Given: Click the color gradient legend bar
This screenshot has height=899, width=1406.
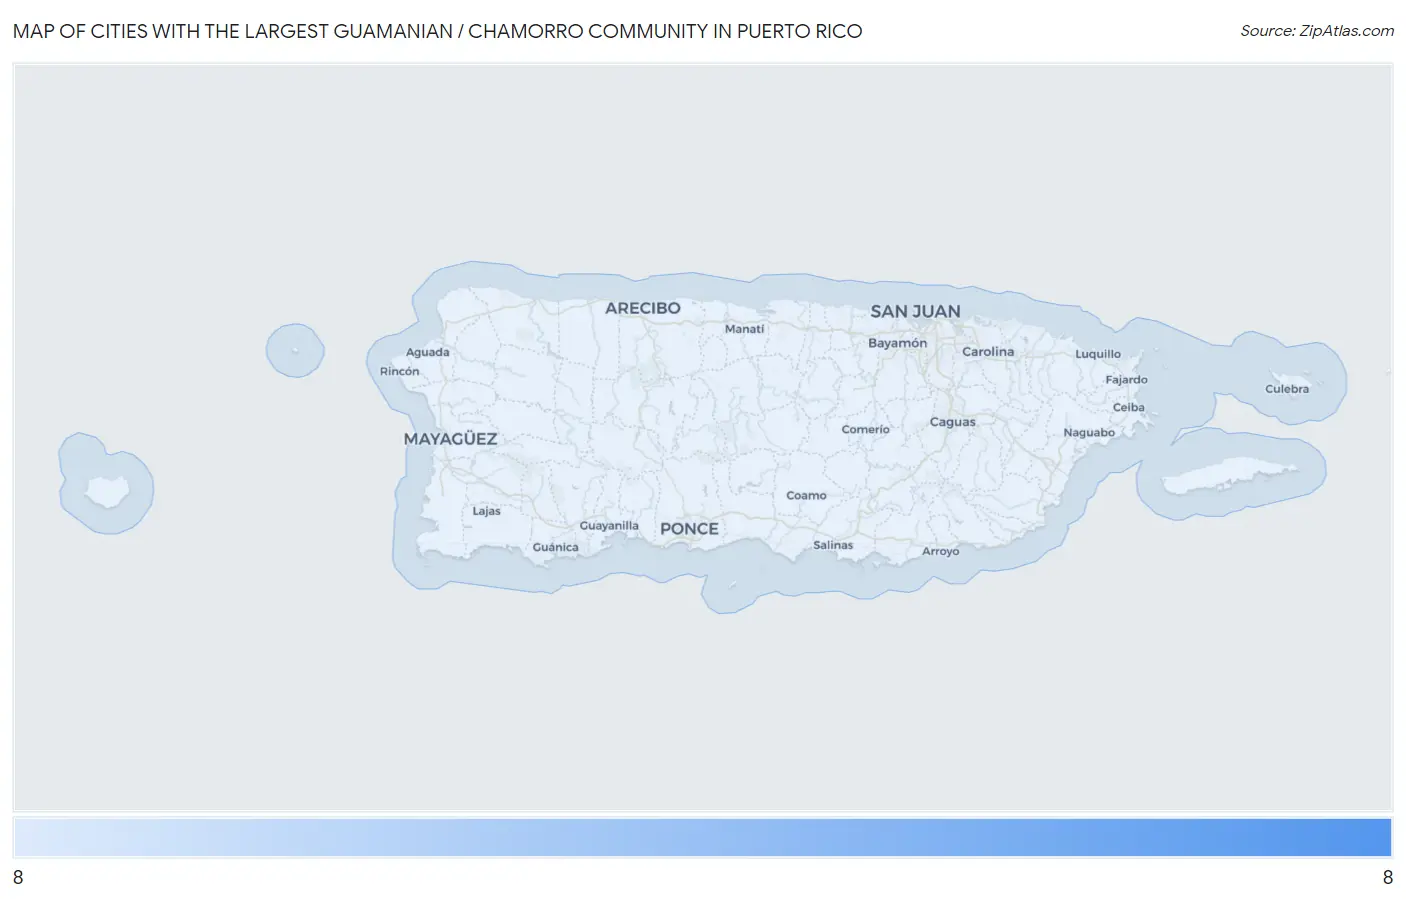Looking at the screenshot, I should click(x=703, y=838).
